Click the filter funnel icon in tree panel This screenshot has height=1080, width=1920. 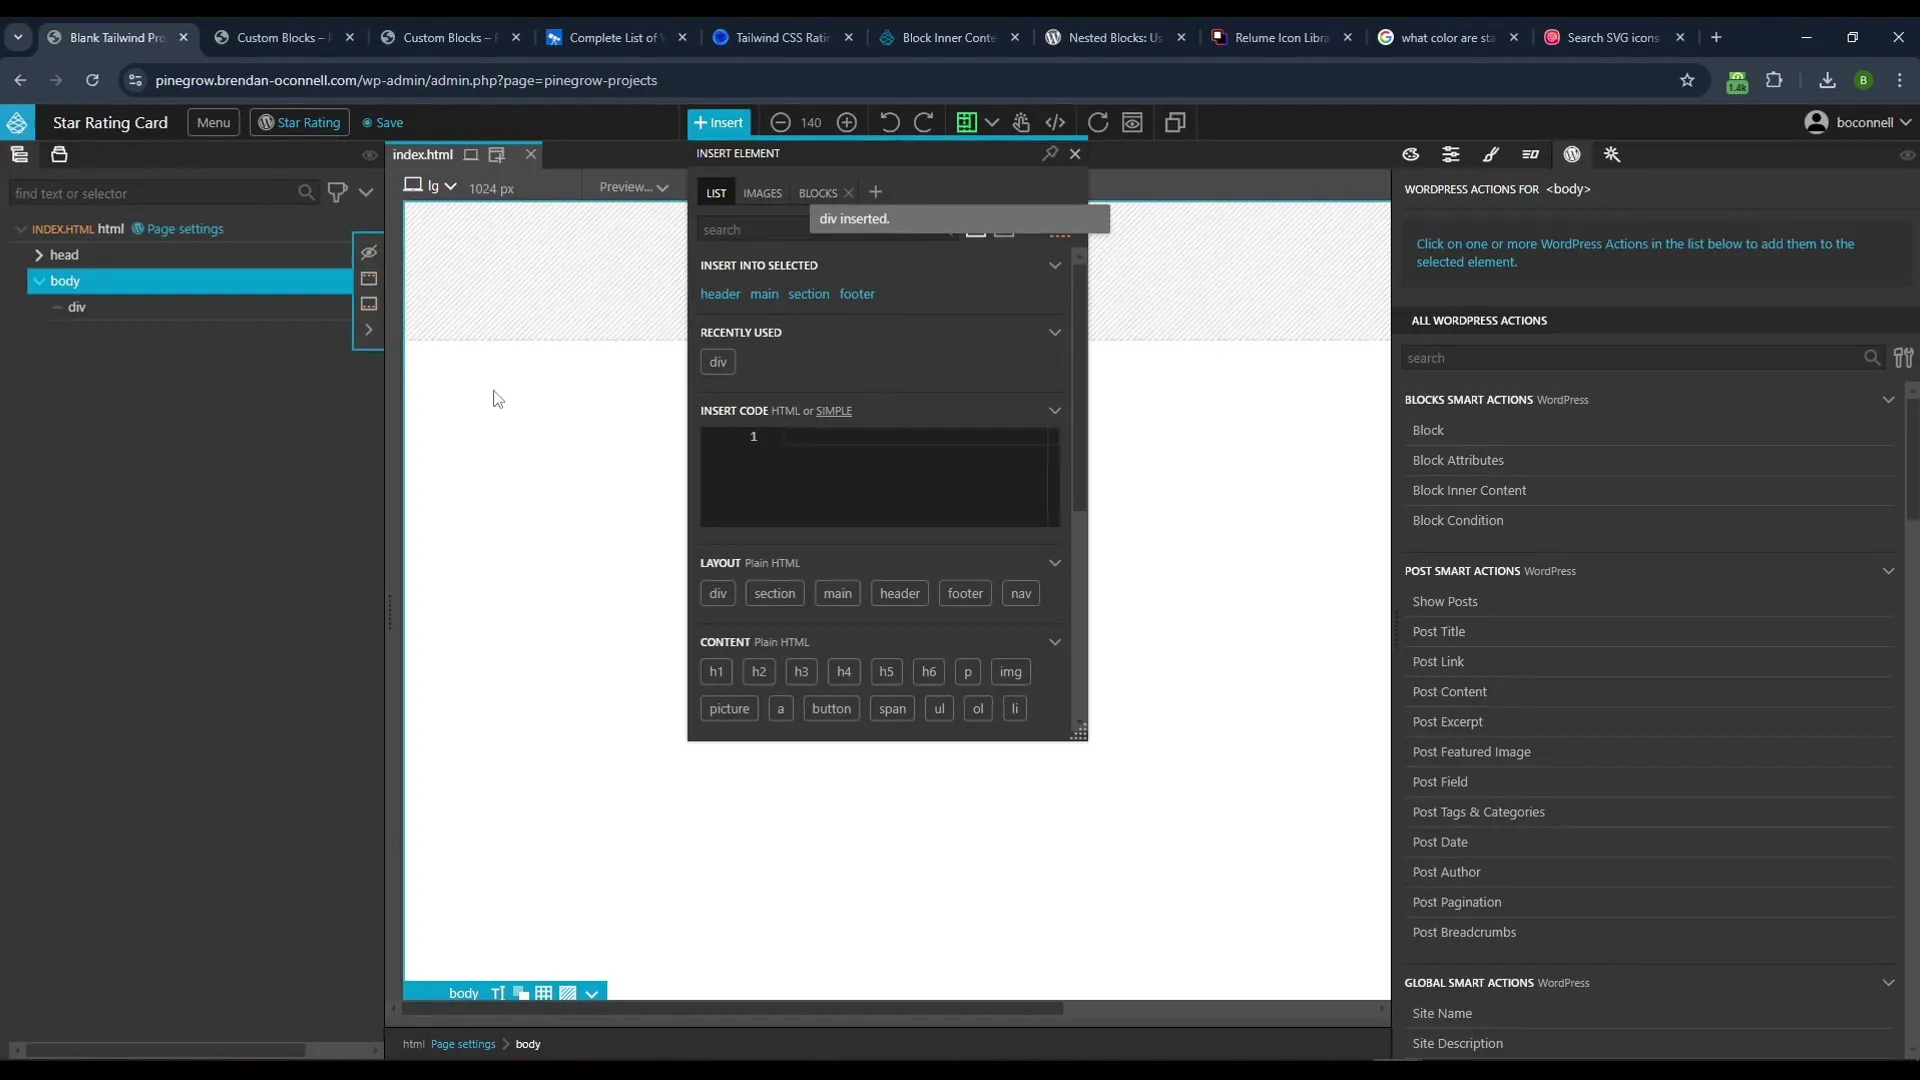(x=337, y=192)
